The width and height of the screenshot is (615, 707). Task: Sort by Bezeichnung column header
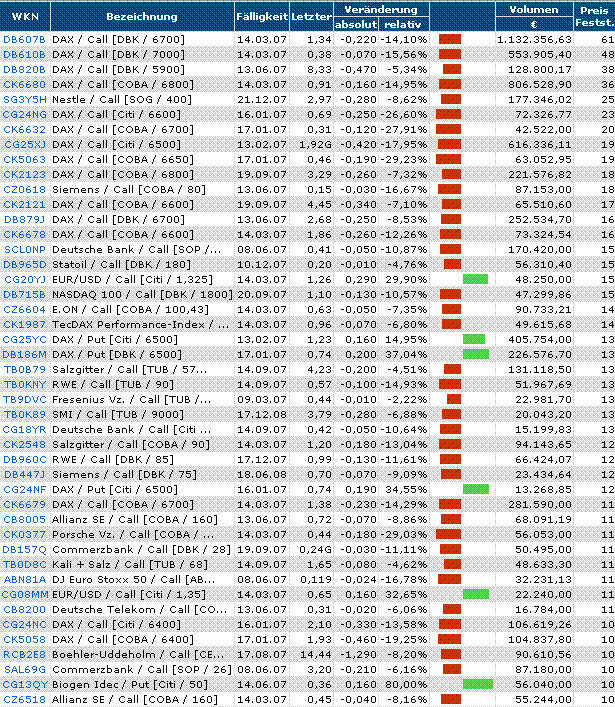(142, 17)
